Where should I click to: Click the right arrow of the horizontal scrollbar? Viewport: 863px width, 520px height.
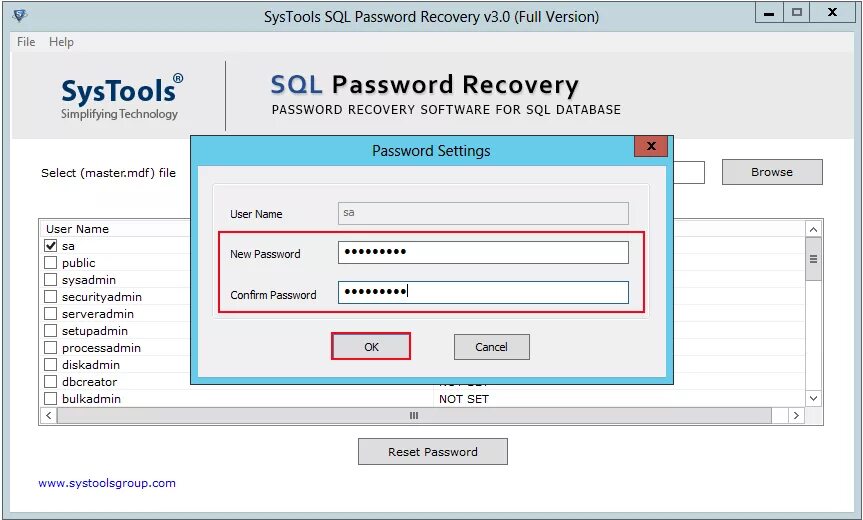tap(796, 415)
